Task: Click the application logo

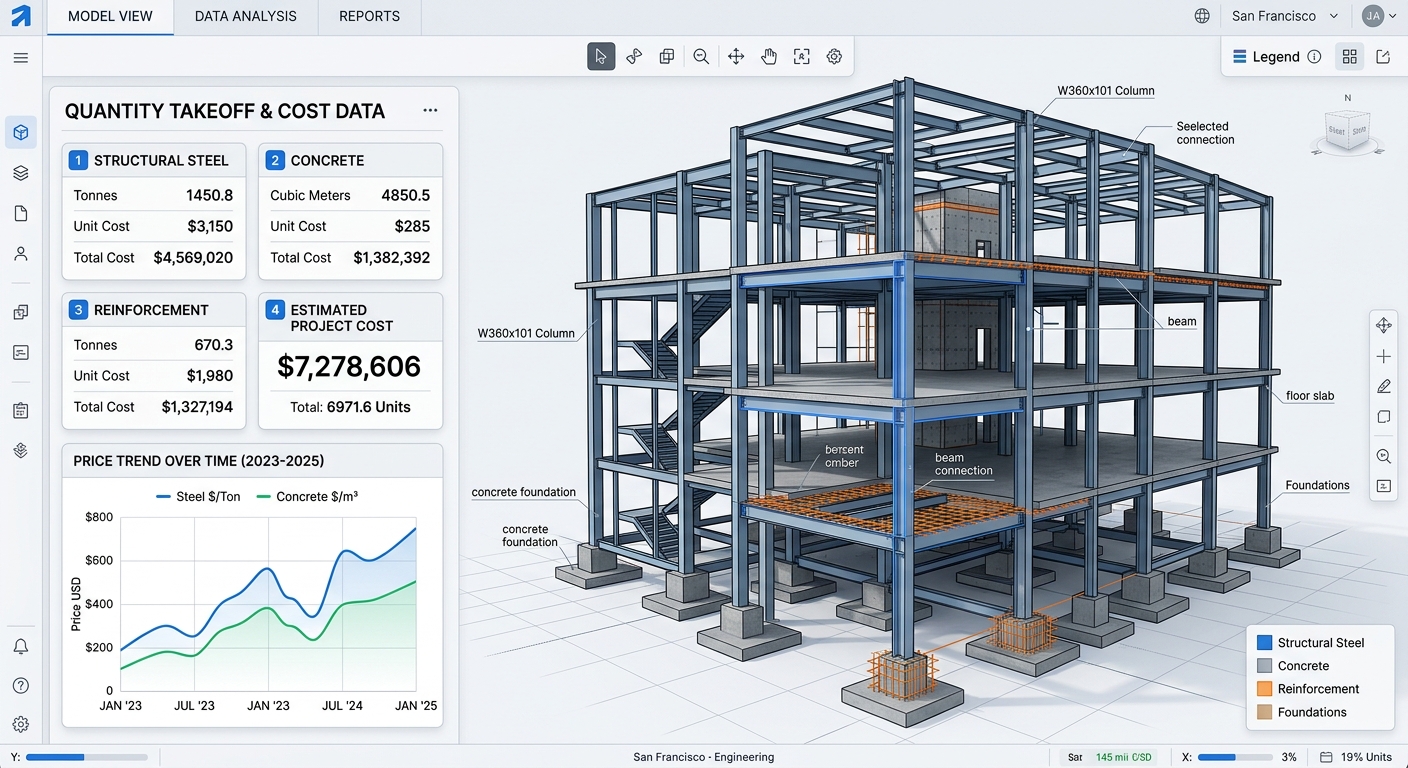Action: click(x=21, y=16)
